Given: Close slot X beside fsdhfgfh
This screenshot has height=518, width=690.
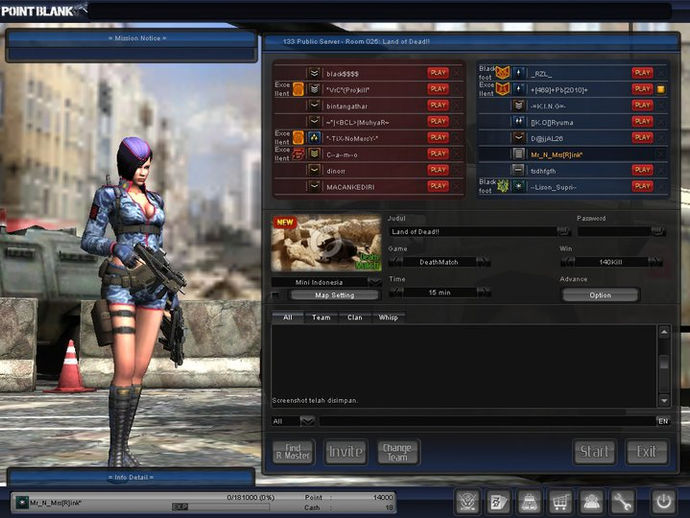Looking at the screenshot, I should click(x=661, y=170).
